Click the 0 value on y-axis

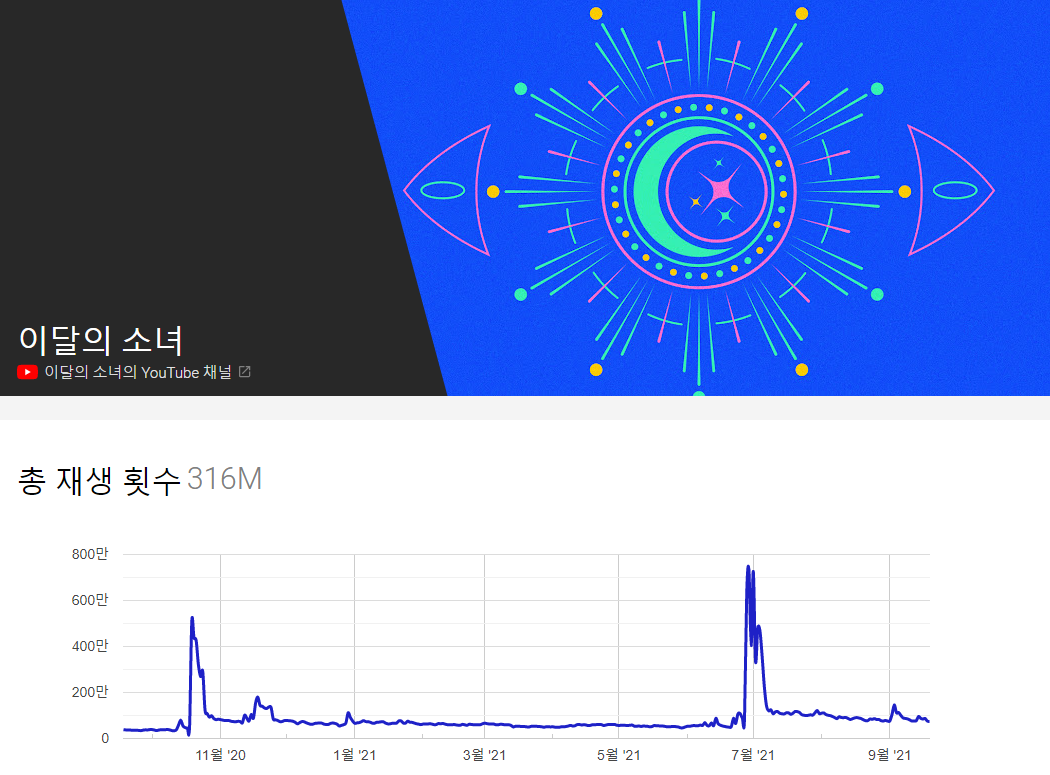tap(104, 738)
